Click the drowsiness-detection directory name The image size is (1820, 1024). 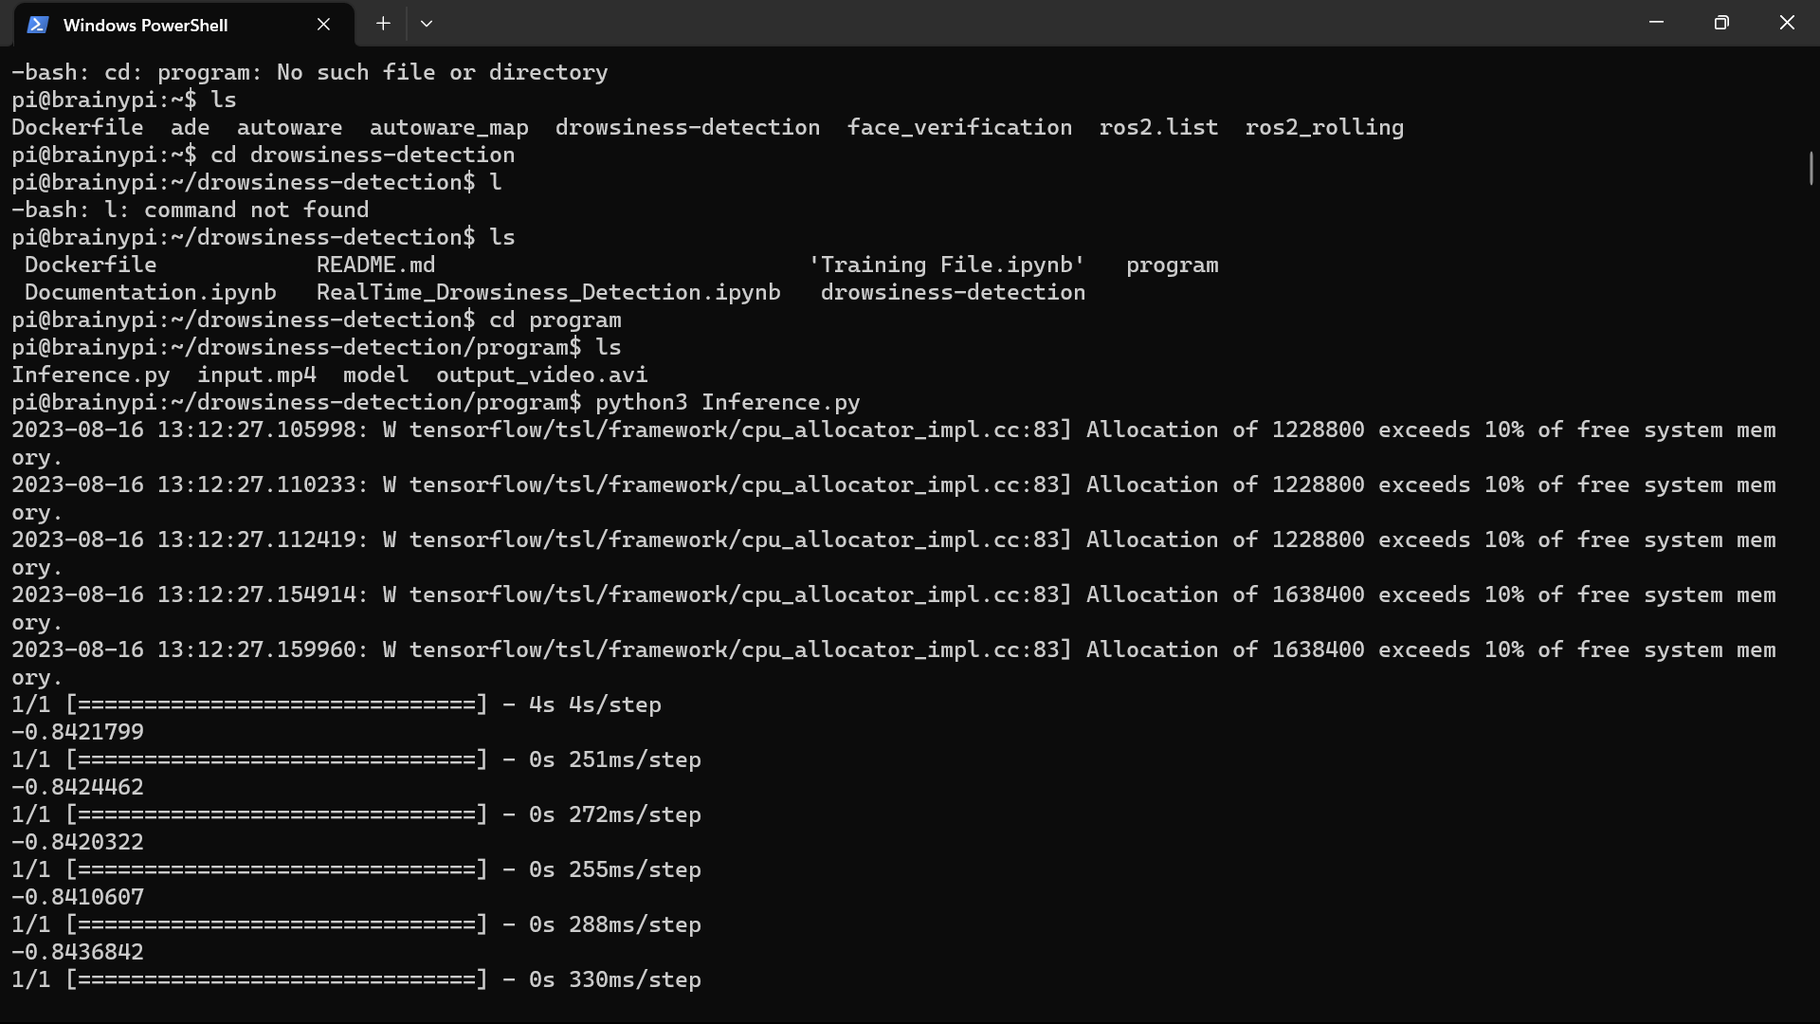point(953,292)
